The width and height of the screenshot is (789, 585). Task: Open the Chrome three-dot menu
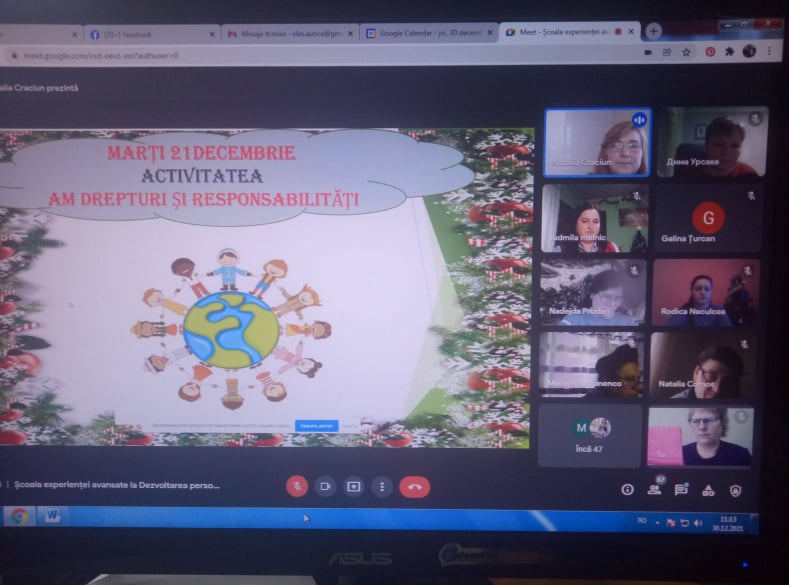pos(771,52)
